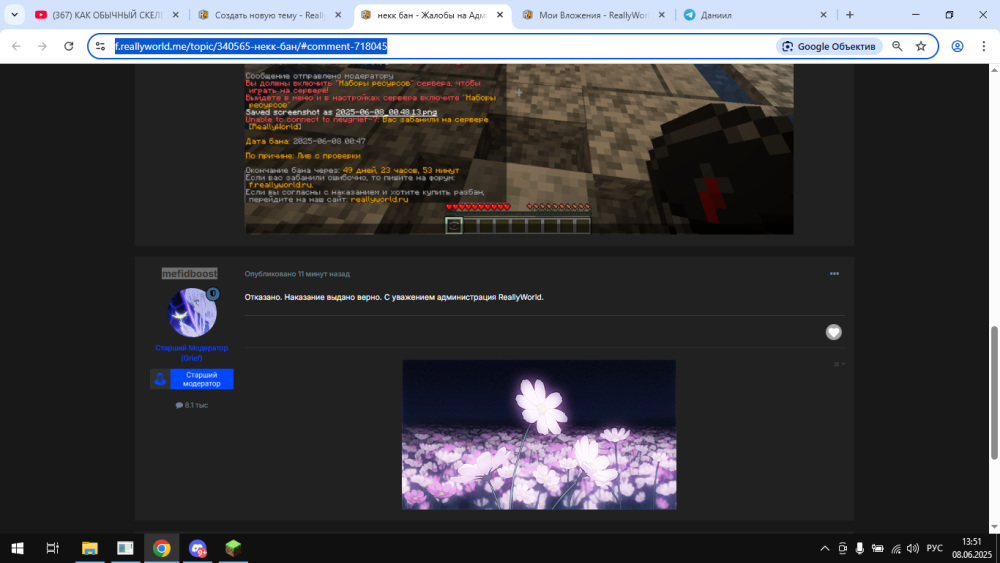The image size is (1000, 563).
Task: Open Chrome's three-dot menu
Action: (983, 46)
